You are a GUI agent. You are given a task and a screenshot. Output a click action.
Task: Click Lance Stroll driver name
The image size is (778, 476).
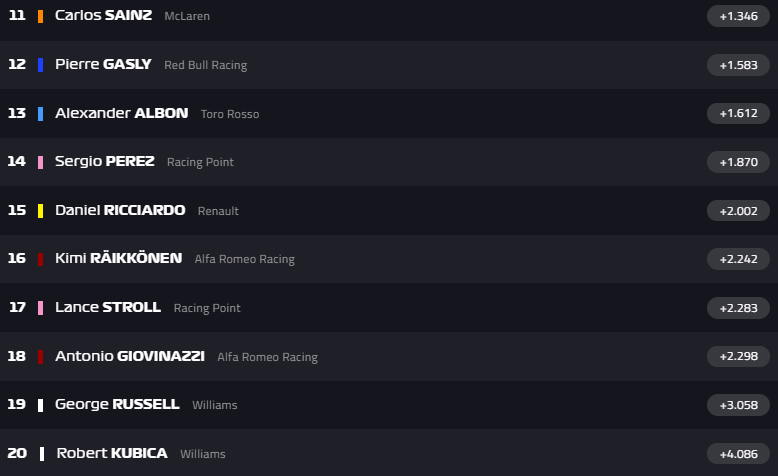107,307
